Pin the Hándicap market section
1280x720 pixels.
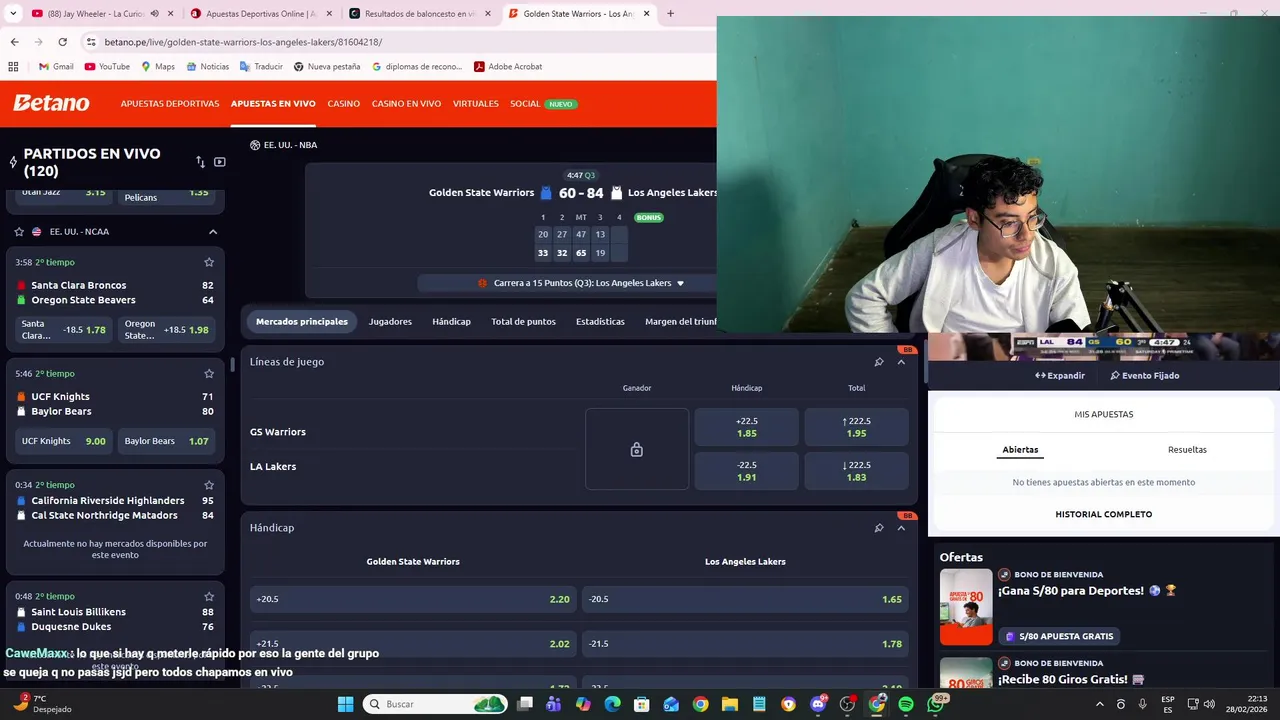pos(879,528)
